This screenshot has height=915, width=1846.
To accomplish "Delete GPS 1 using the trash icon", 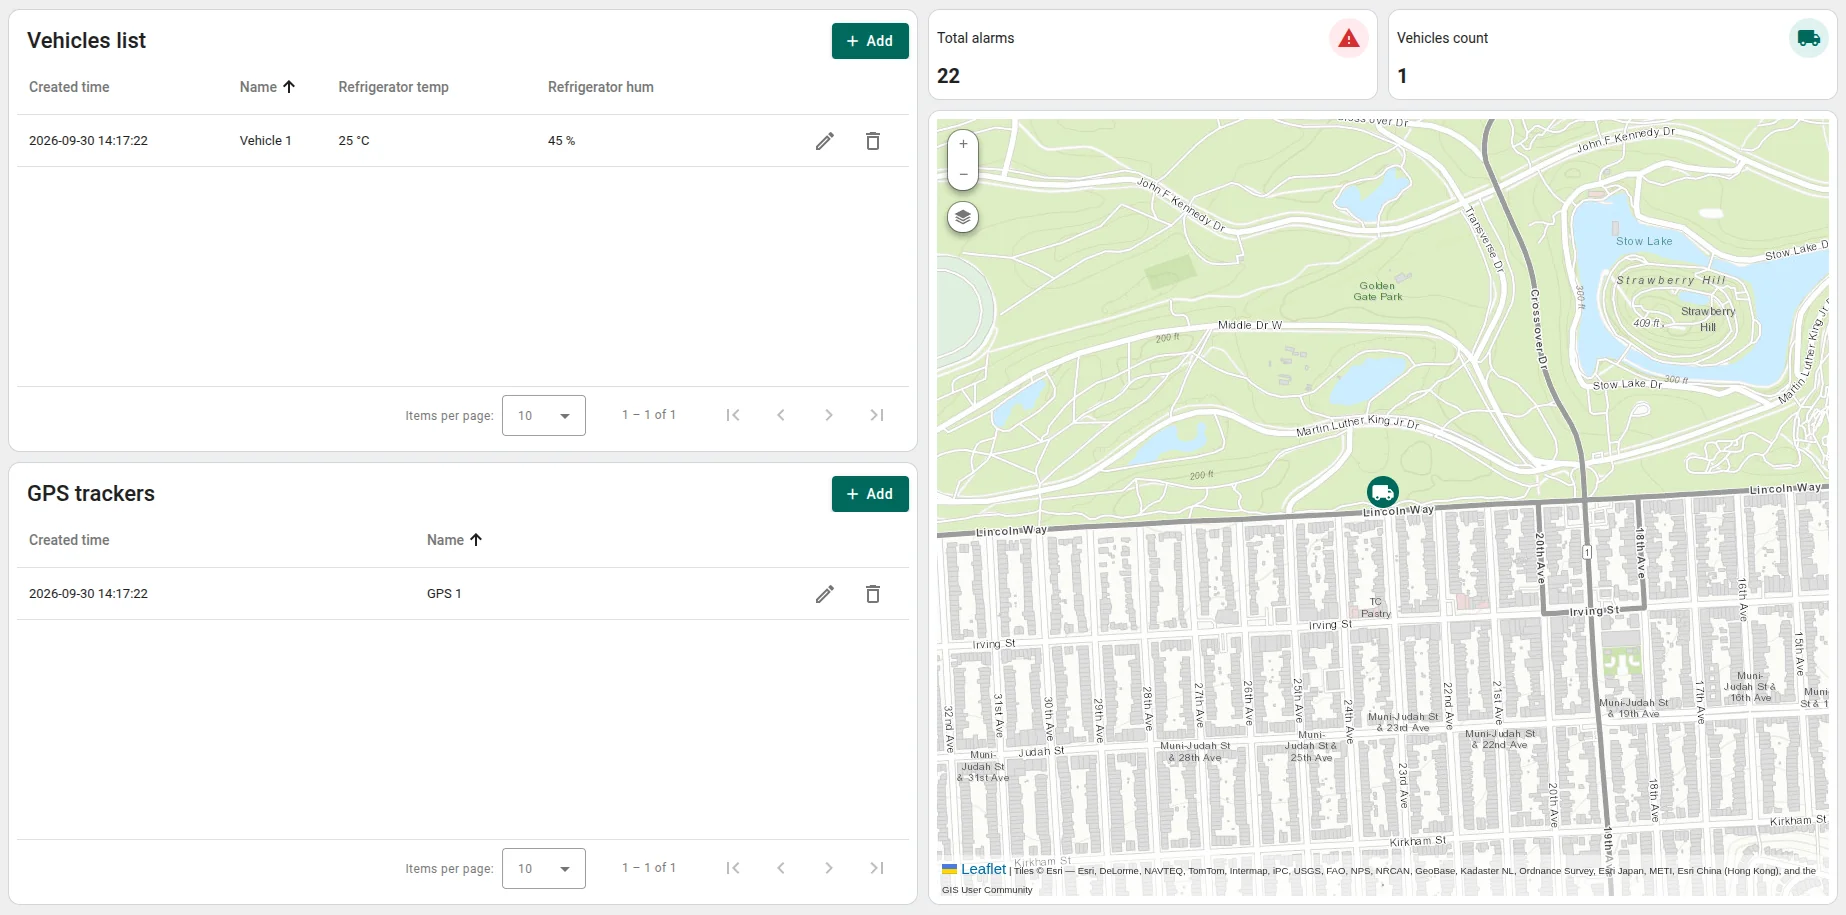I will (873, 594).
